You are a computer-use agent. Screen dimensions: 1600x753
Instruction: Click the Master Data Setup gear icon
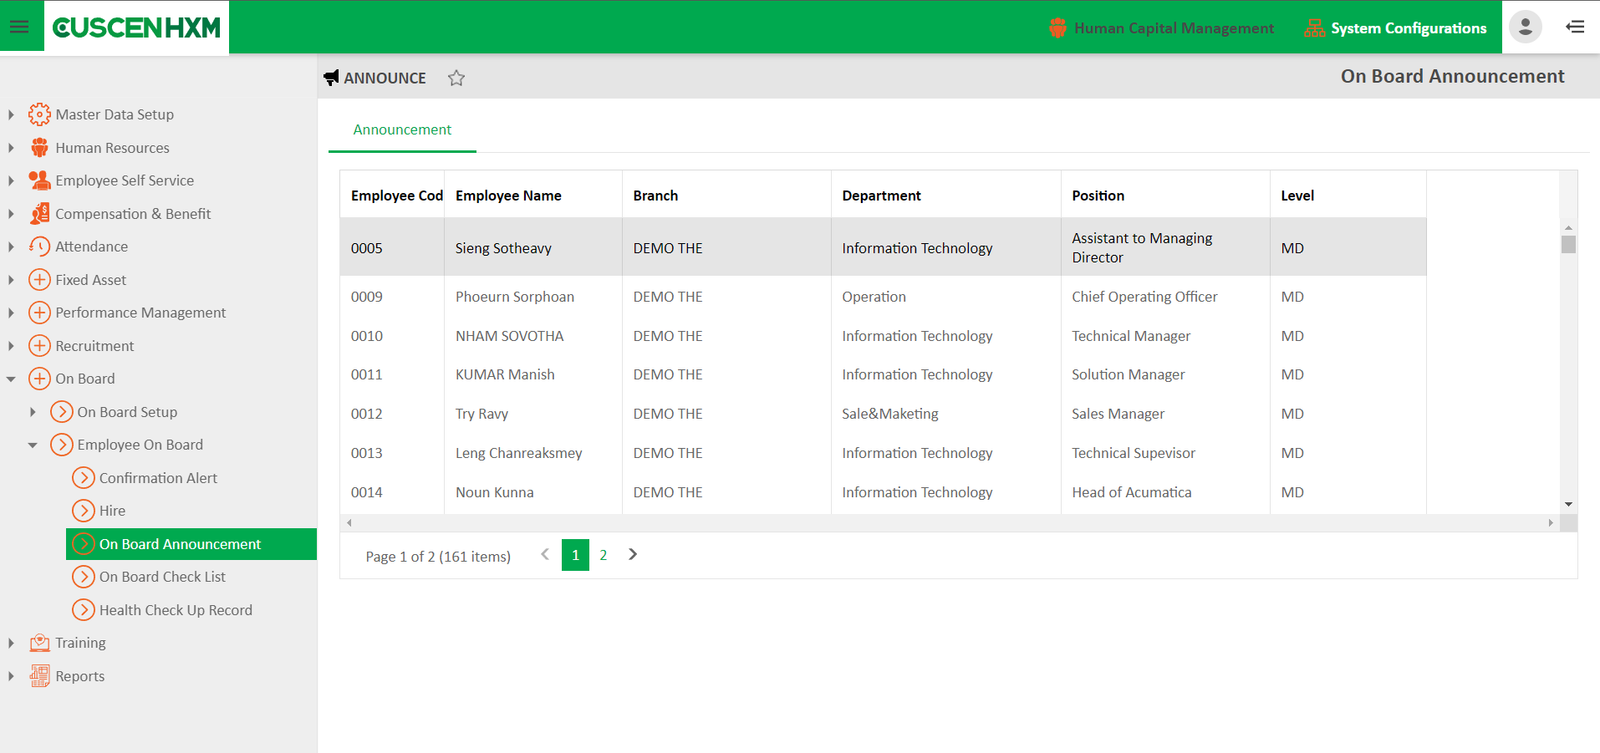(39, 115)
